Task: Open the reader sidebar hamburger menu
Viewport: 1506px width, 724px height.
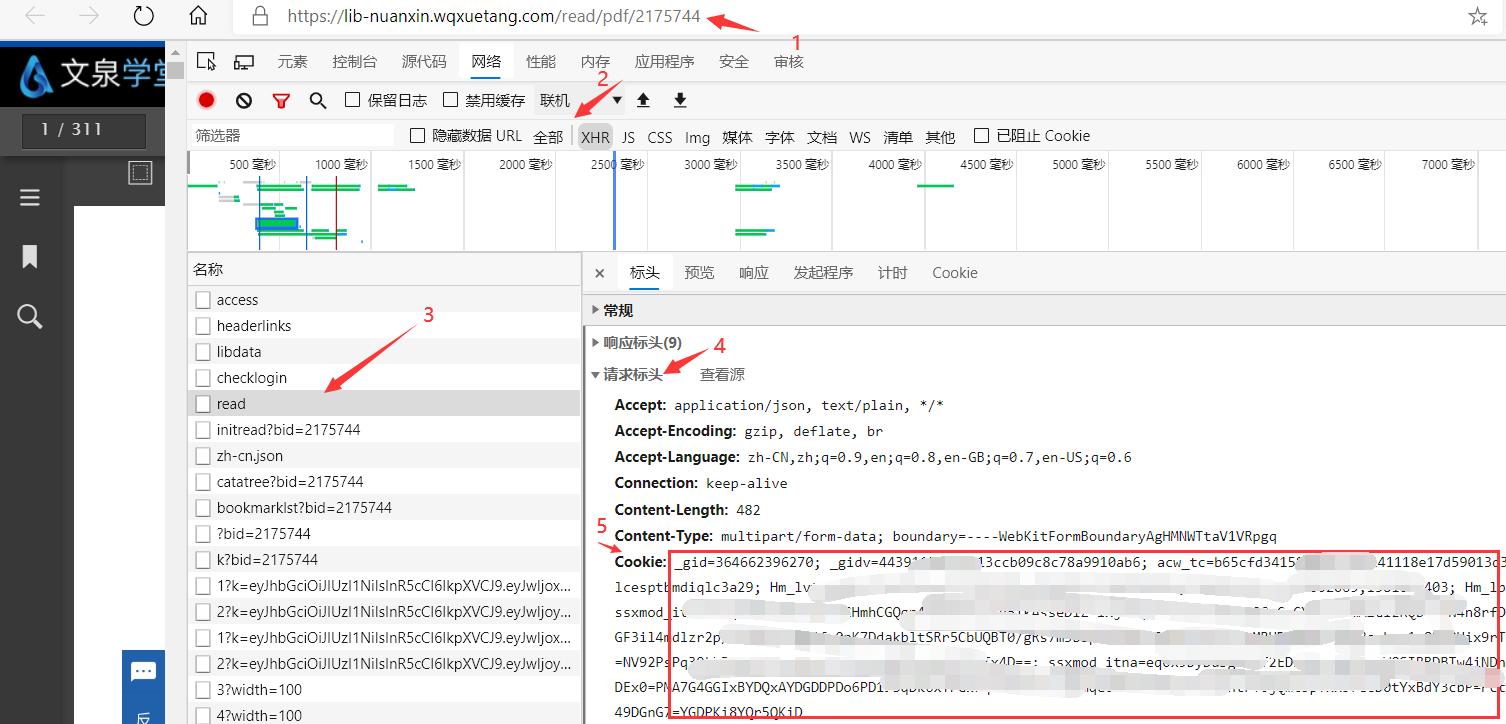Action: click(x=30, y=198)
